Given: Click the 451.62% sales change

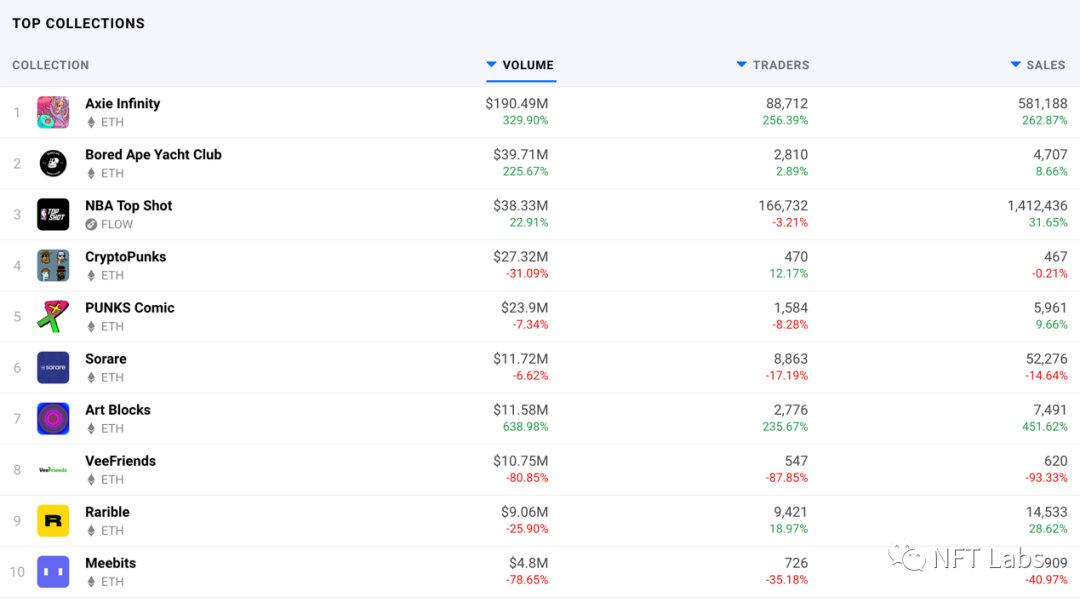Looking at the screenshot, I should pos(1045,427).
